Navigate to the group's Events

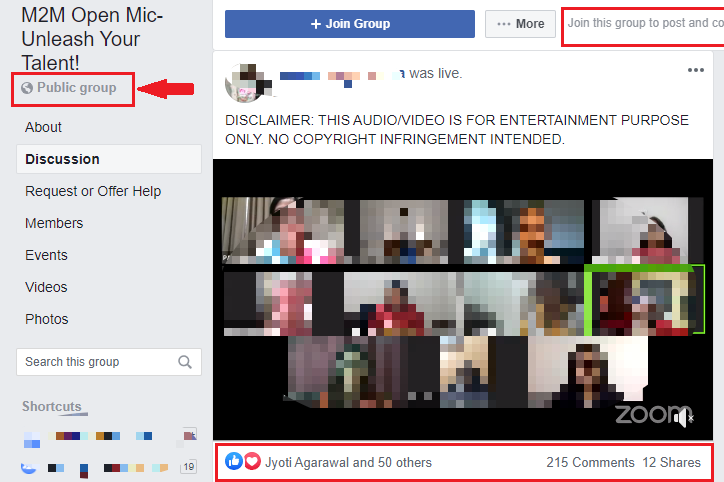click(x=47, y=255)
